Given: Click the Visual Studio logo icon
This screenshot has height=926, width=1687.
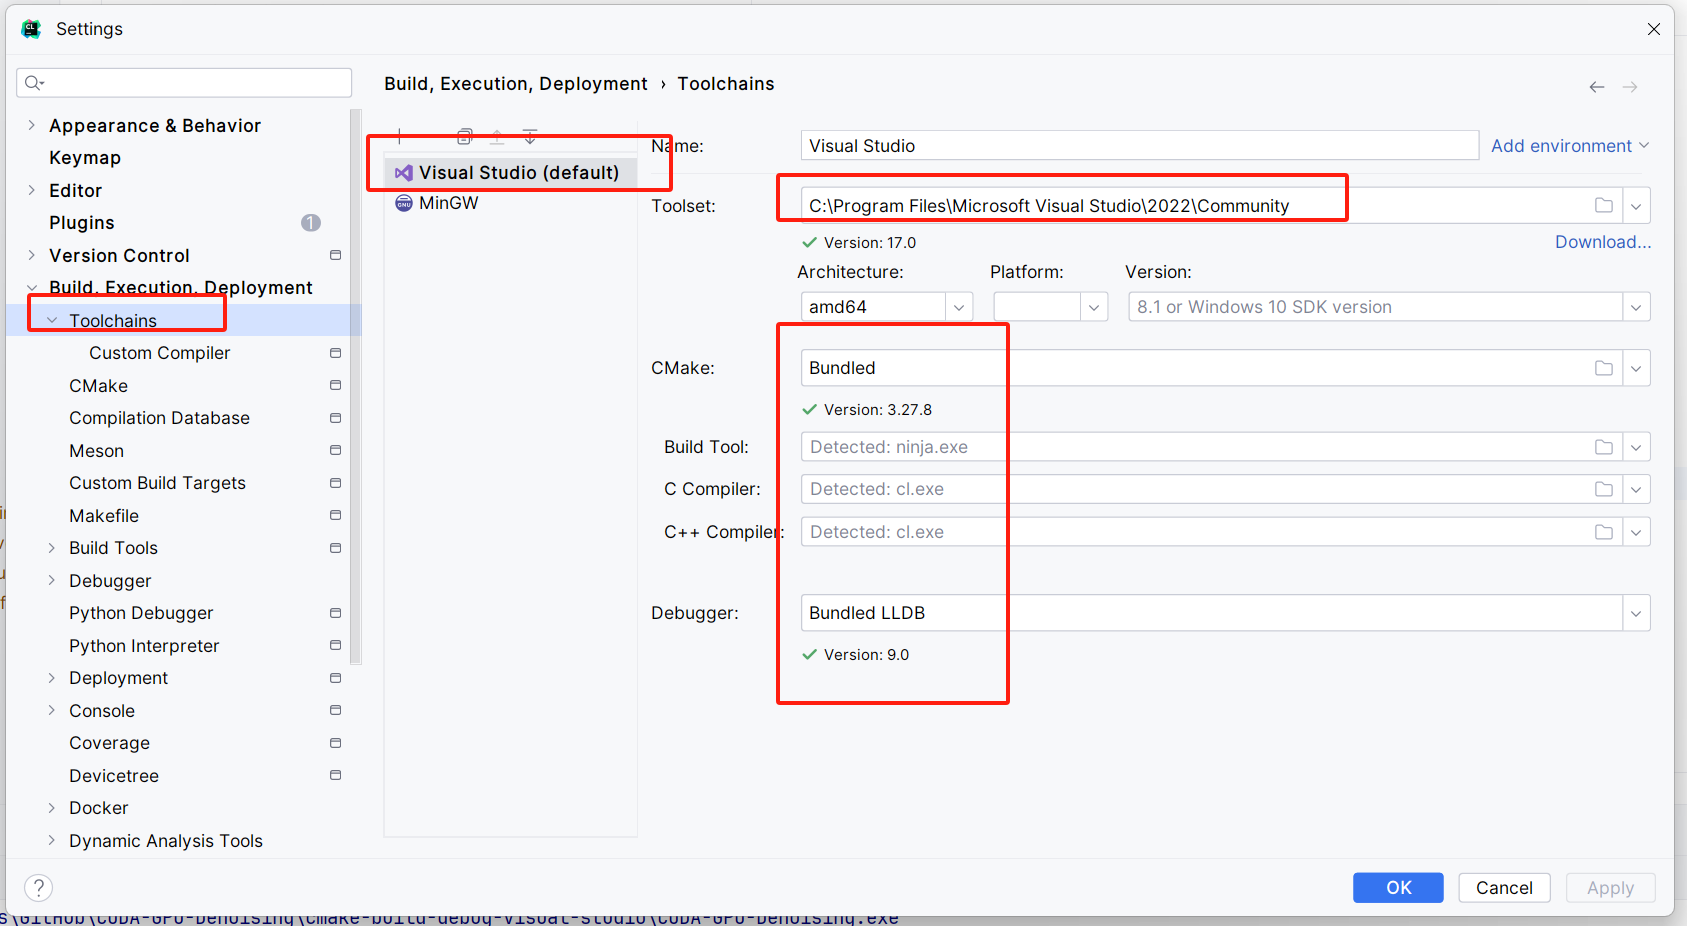Looking at the screenshot, I should (404, 173).
